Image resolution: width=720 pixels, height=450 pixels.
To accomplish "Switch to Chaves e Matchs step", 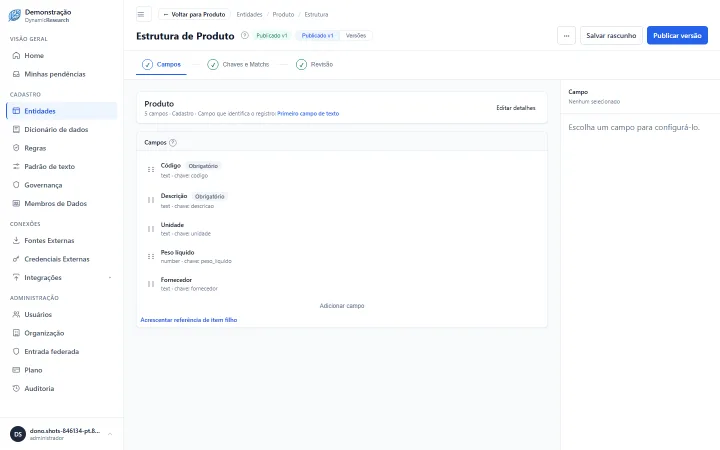I will 238,64.
